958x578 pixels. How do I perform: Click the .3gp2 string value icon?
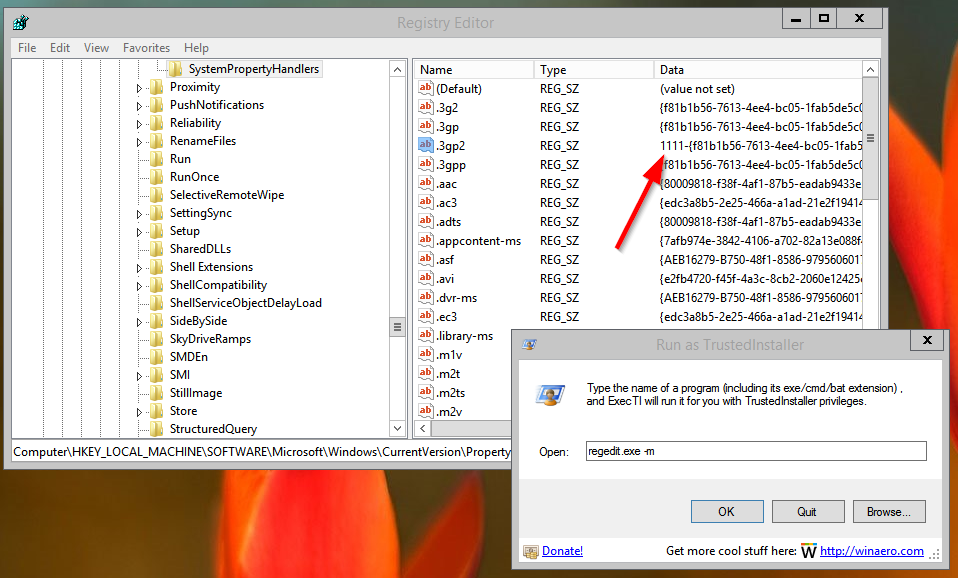pyautogui.click(x=424, y=145)
